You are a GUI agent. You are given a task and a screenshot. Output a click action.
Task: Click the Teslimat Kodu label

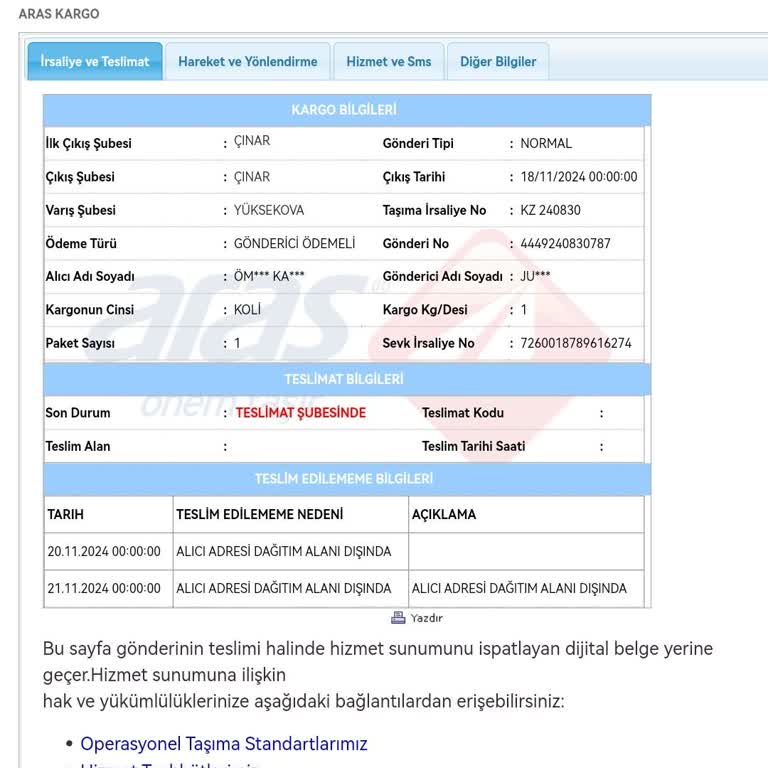click(x=463, y=413)
